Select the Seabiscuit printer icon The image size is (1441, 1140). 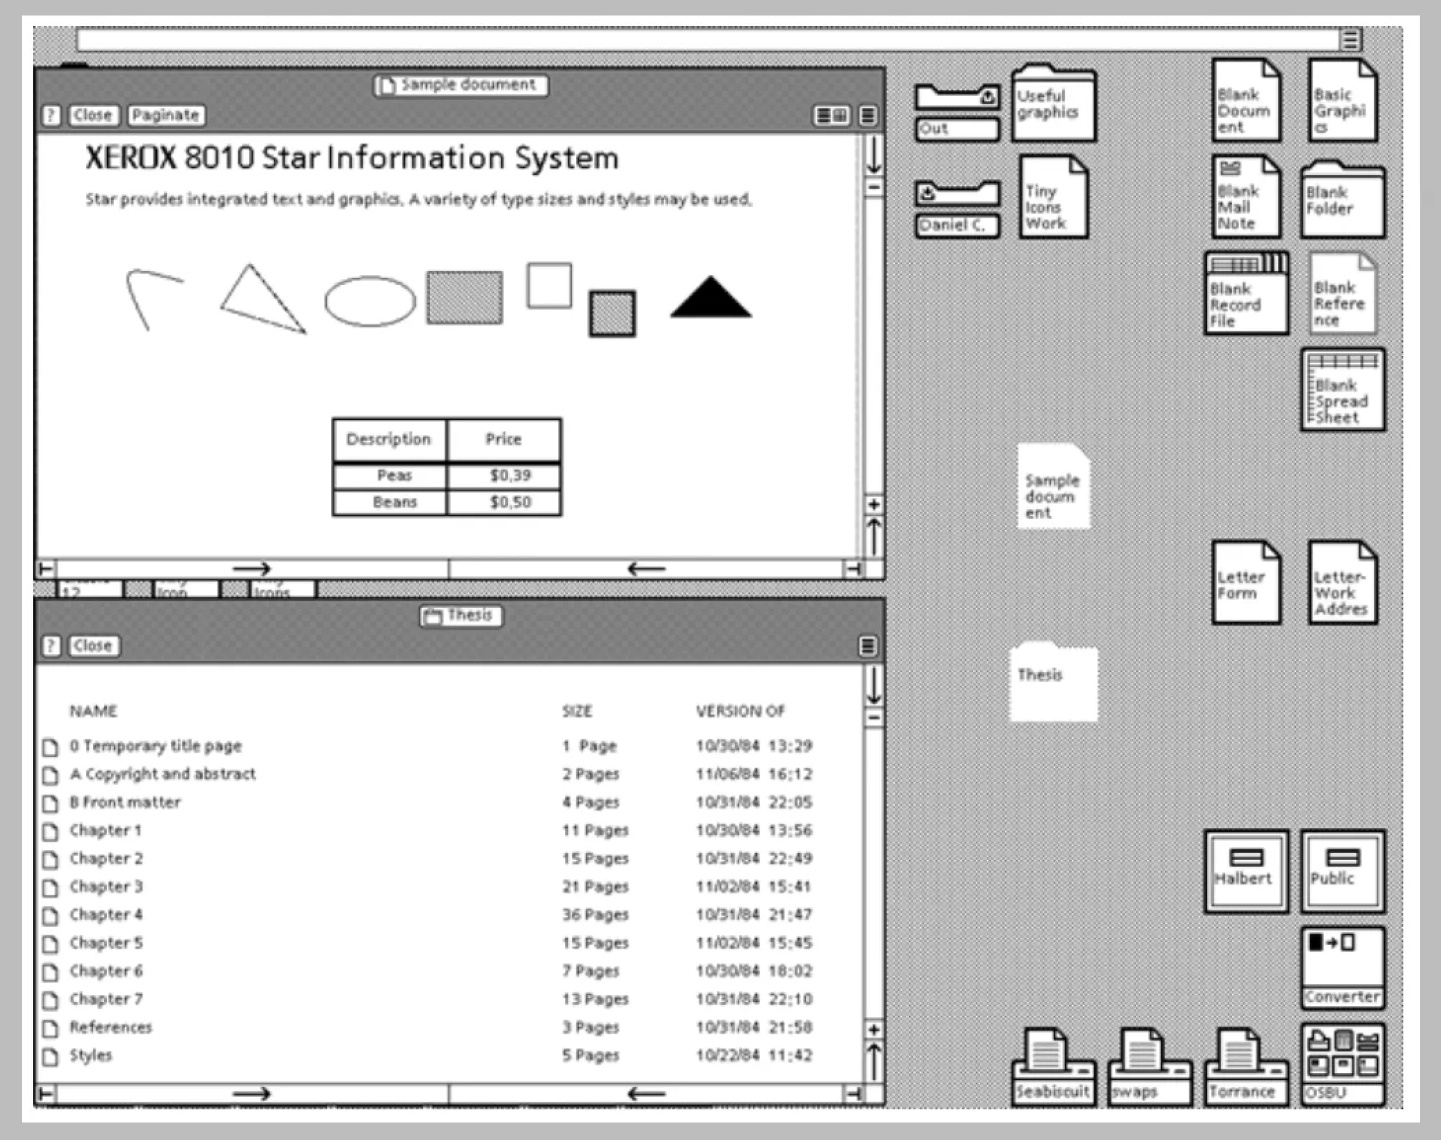click(x=1053, y=1066)
